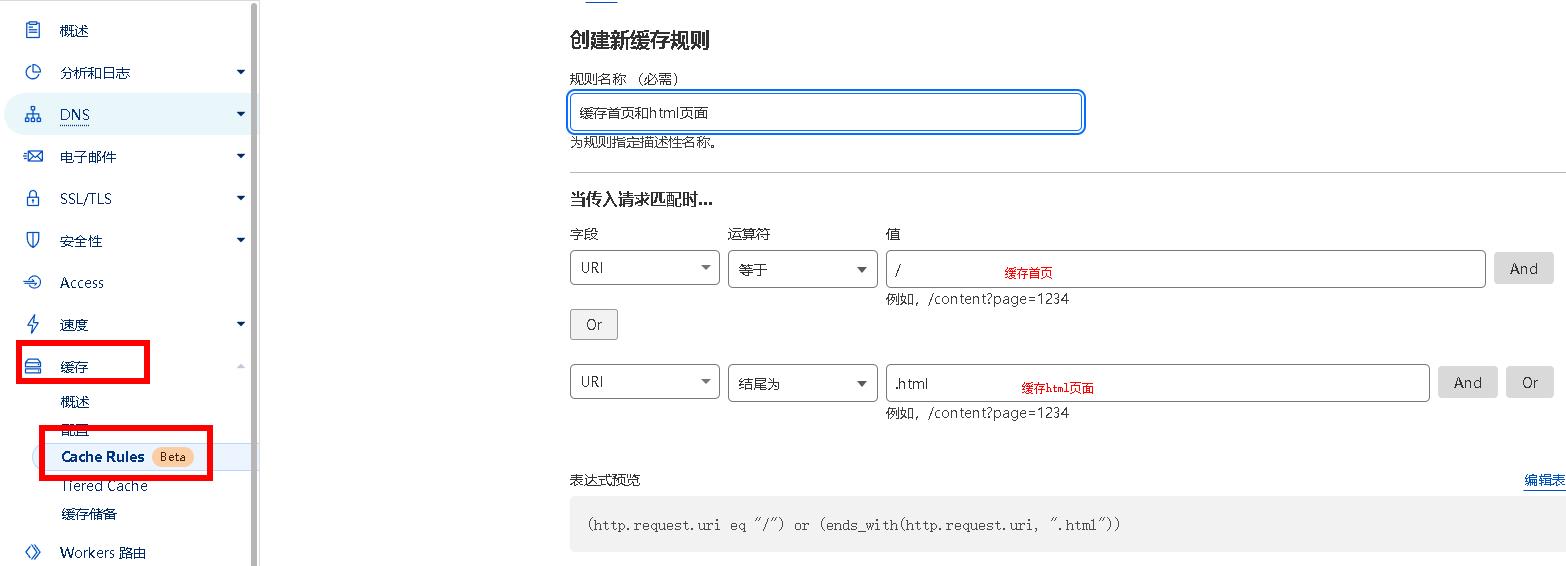Open the 等于 operator dropdown

tap(802, 269)
